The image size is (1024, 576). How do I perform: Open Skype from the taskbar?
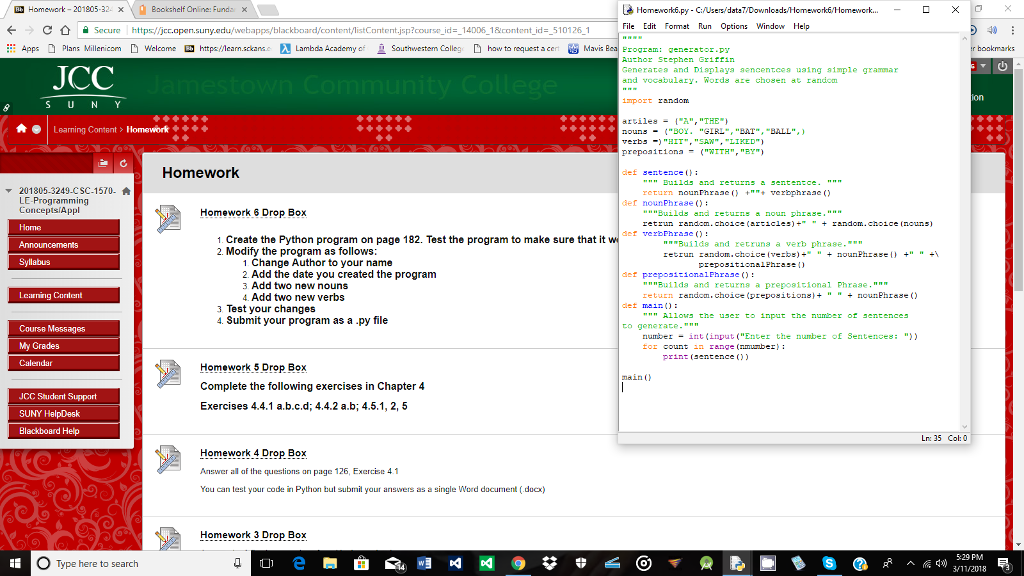pyautogui.click(x=828, y=561)
